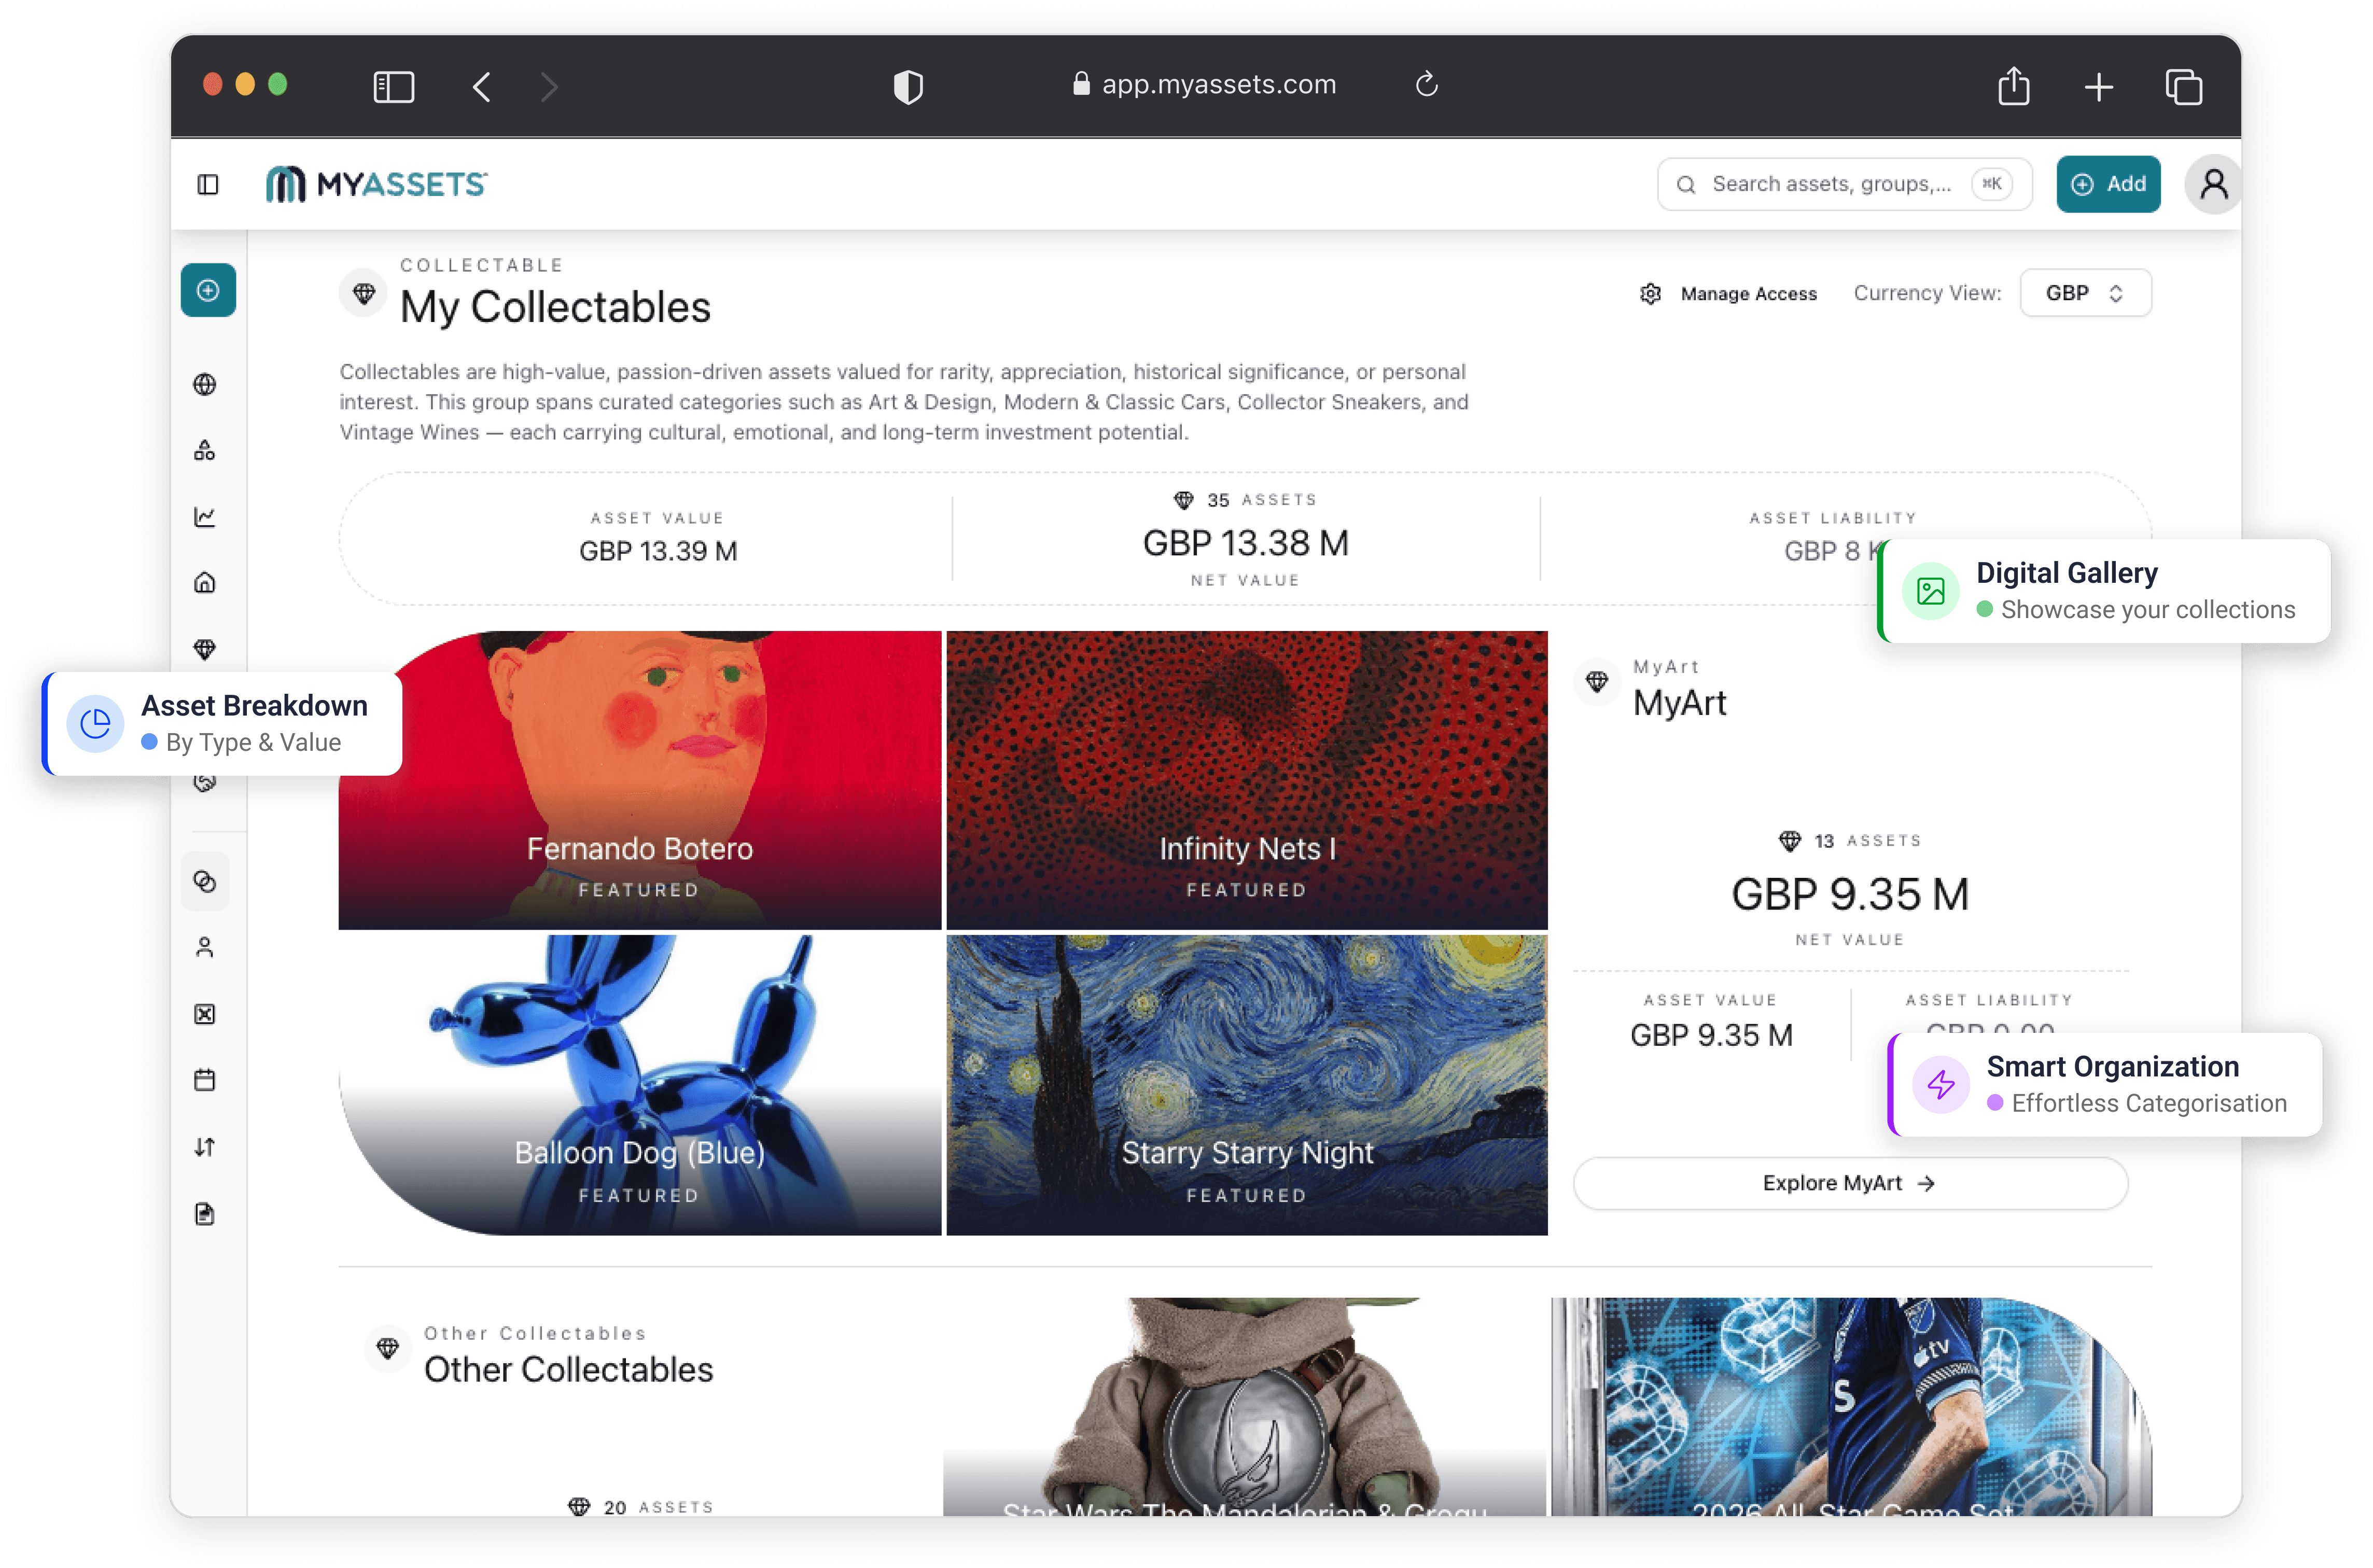Go forward in the browser
2373x1568 pixels.
coord(549,86)
